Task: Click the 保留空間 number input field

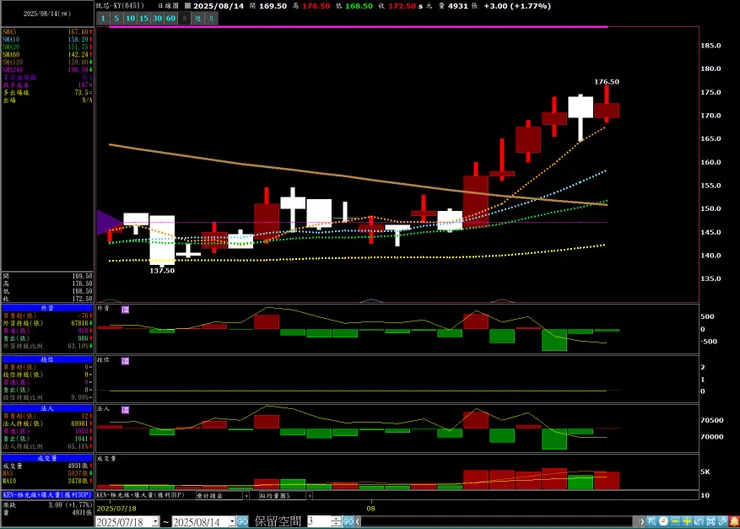Action: [x=320, y=521]
